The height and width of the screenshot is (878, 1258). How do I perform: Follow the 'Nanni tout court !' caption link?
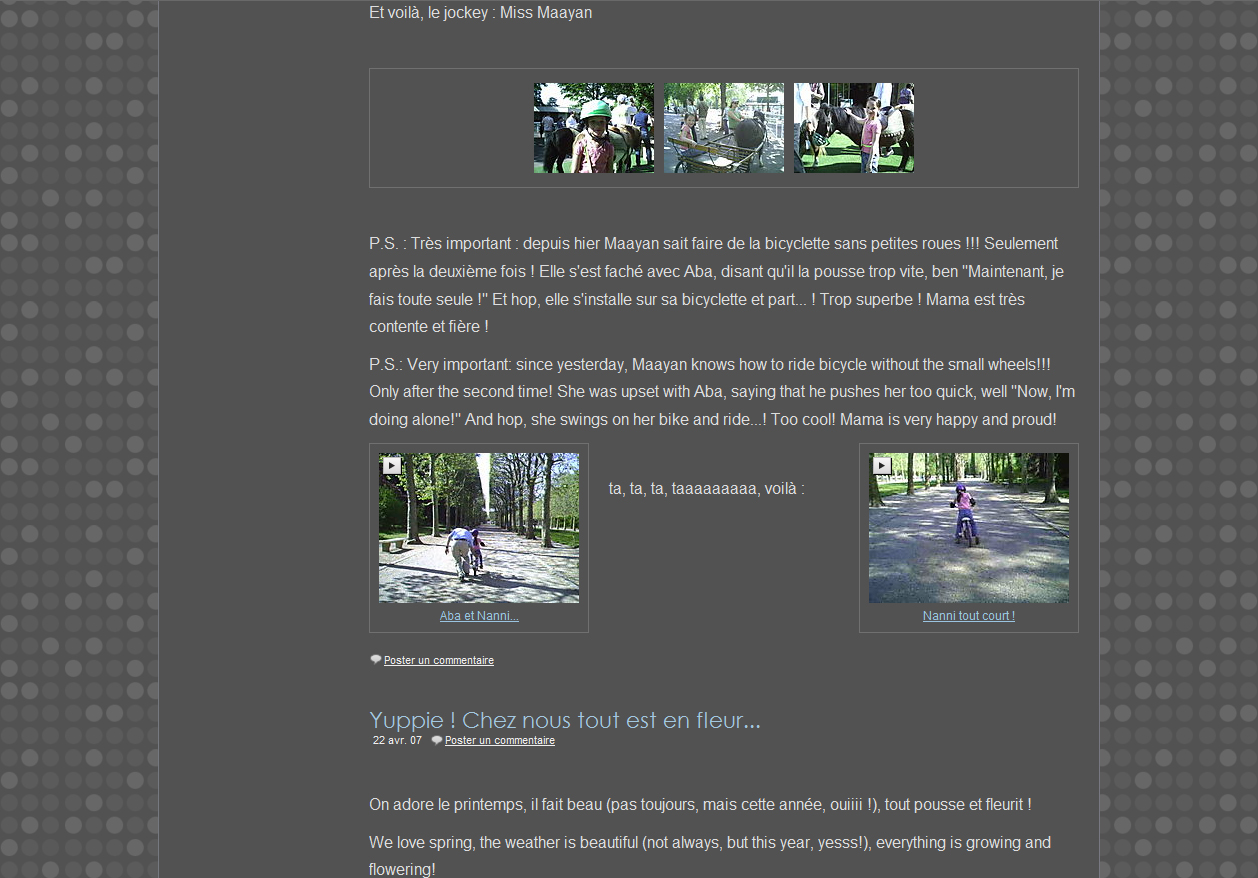[968, 616]
